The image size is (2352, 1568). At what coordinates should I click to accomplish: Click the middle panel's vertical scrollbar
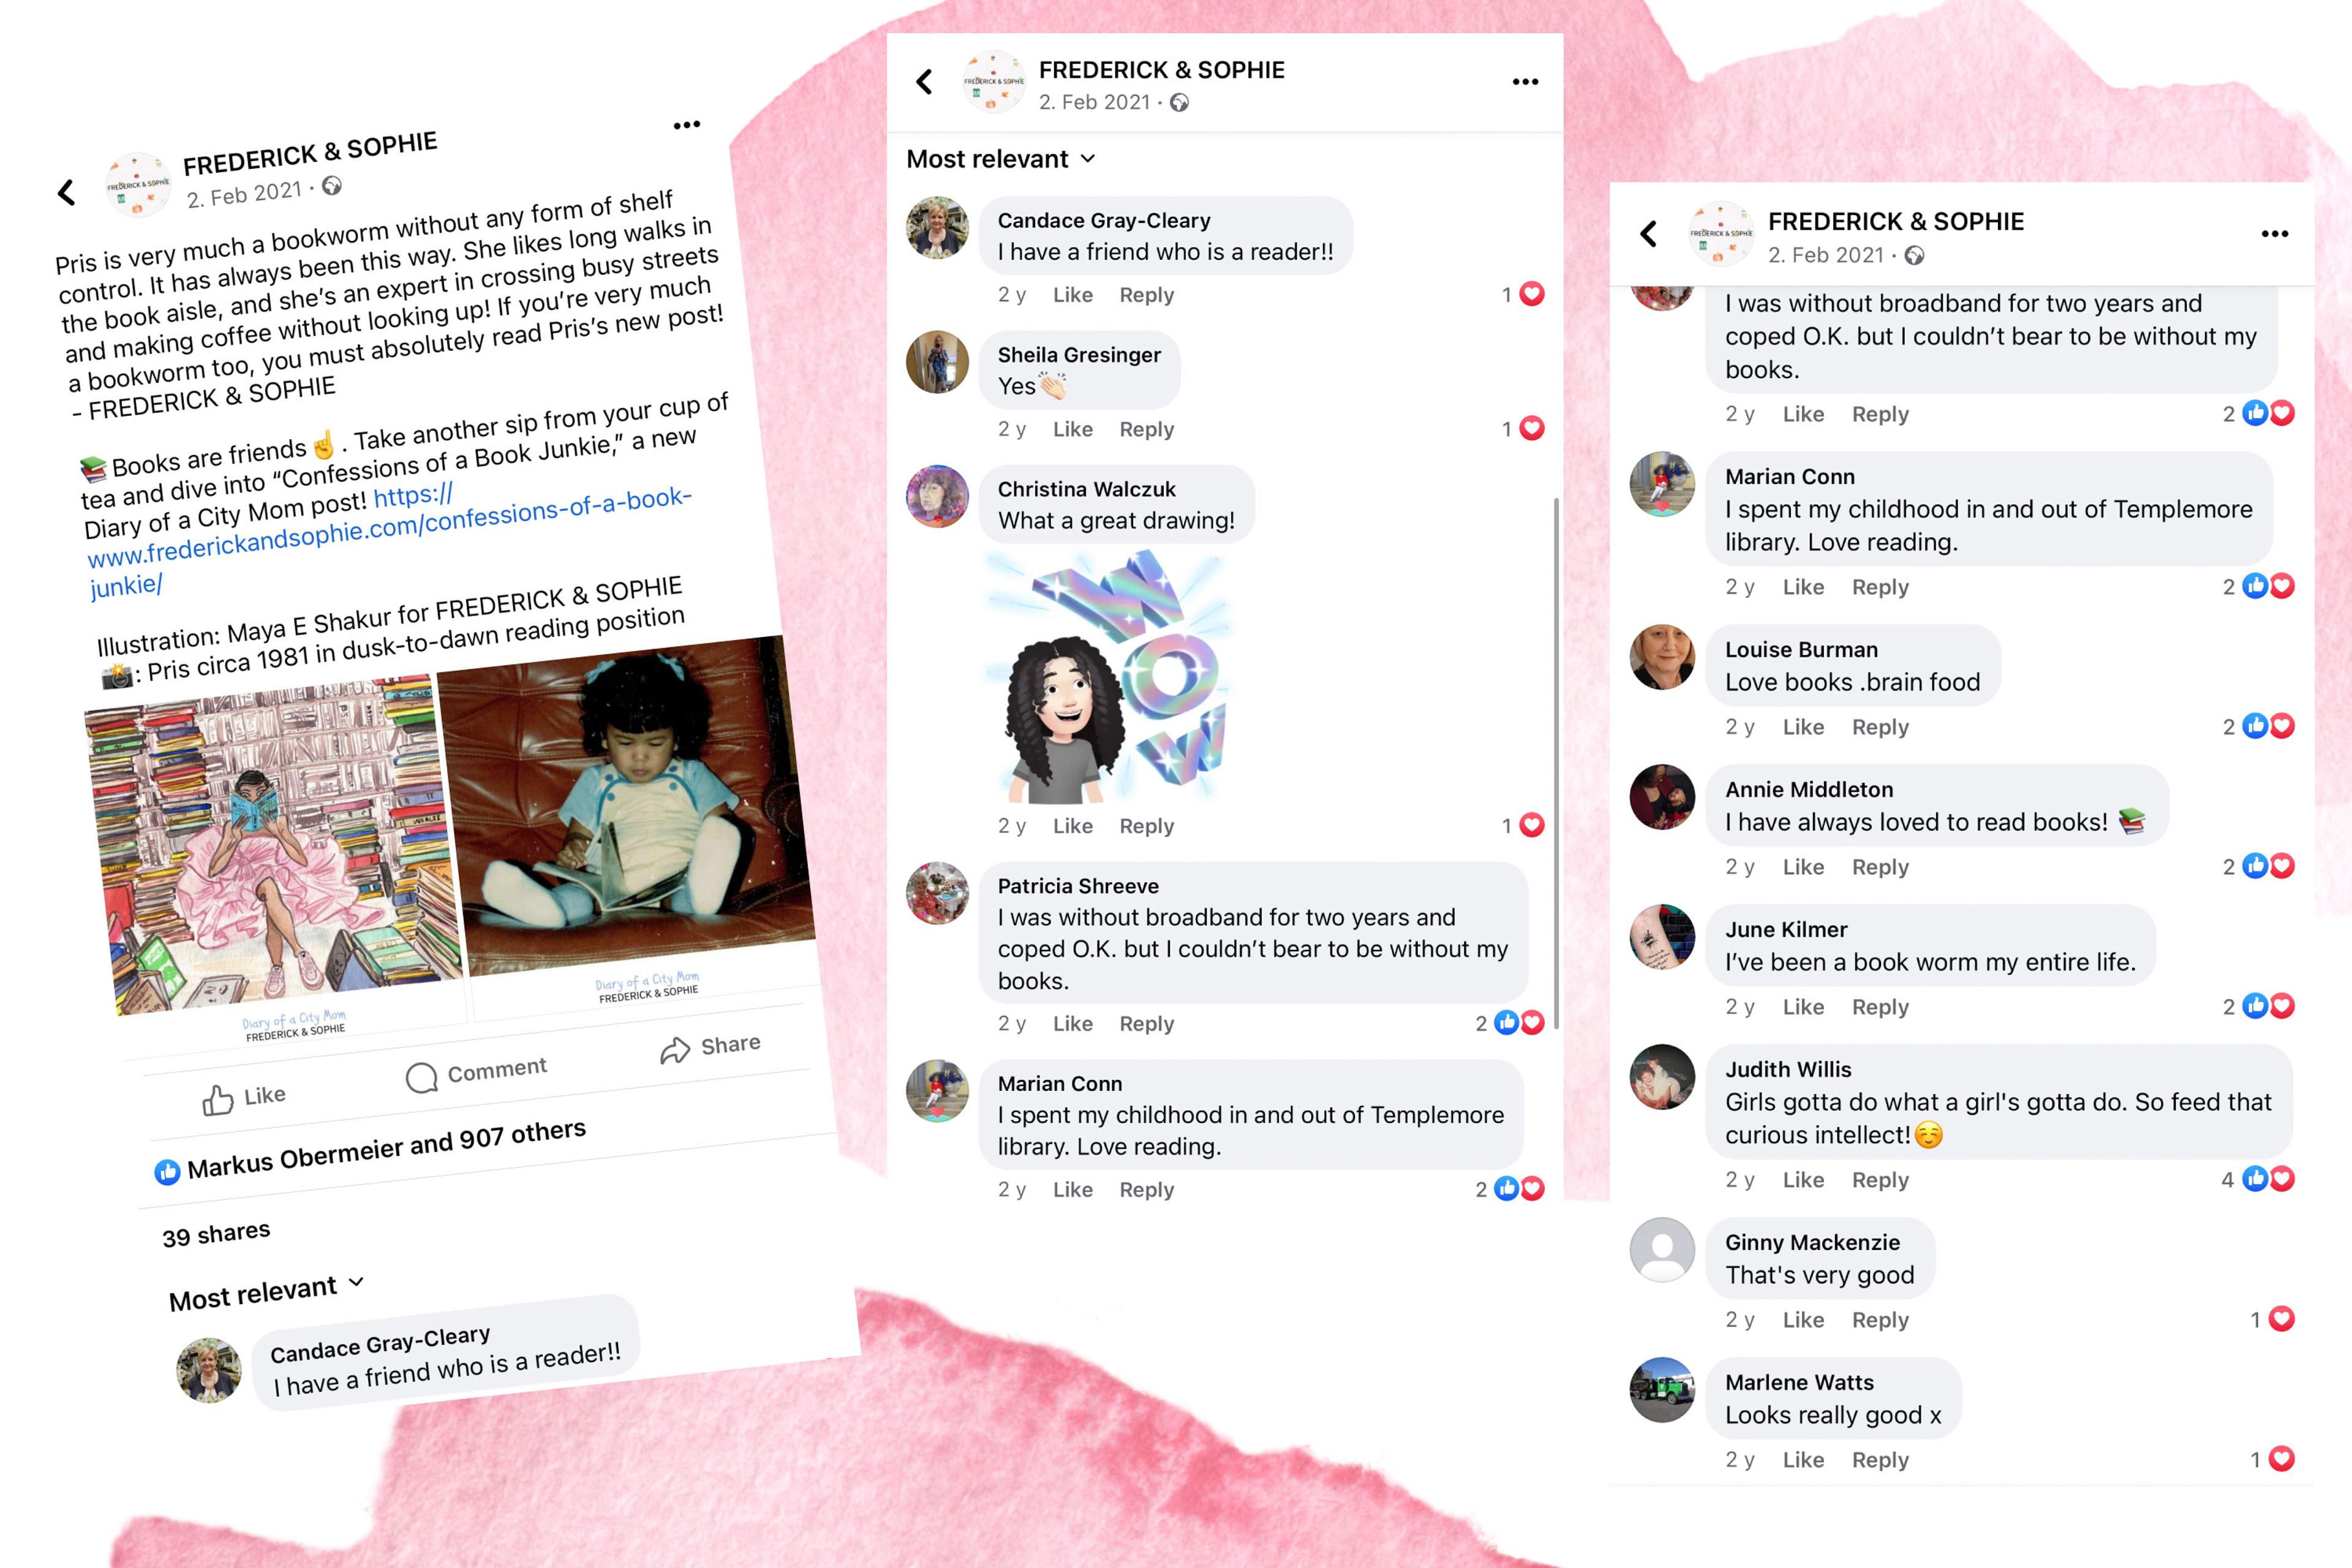point(1556,765)
